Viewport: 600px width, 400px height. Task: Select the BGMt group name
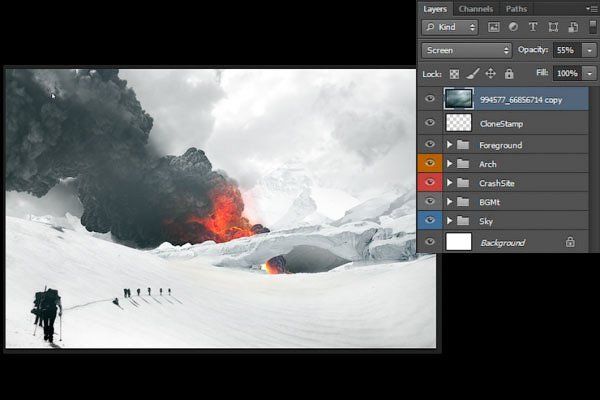(x=489, y=202)
